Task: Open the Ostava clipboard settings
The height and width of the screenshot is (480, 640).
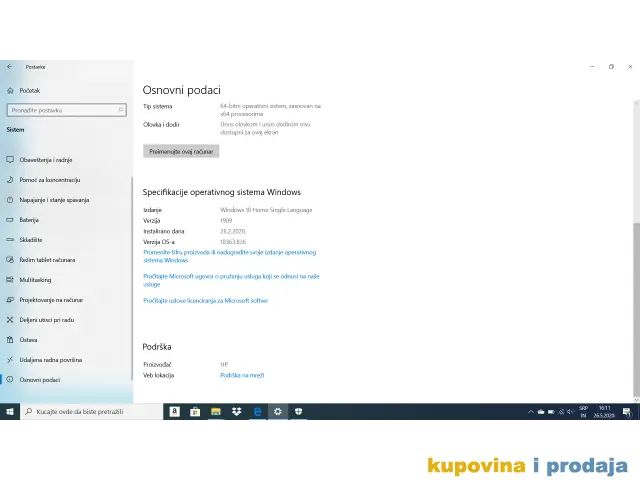Action: [x=28, y=340]
